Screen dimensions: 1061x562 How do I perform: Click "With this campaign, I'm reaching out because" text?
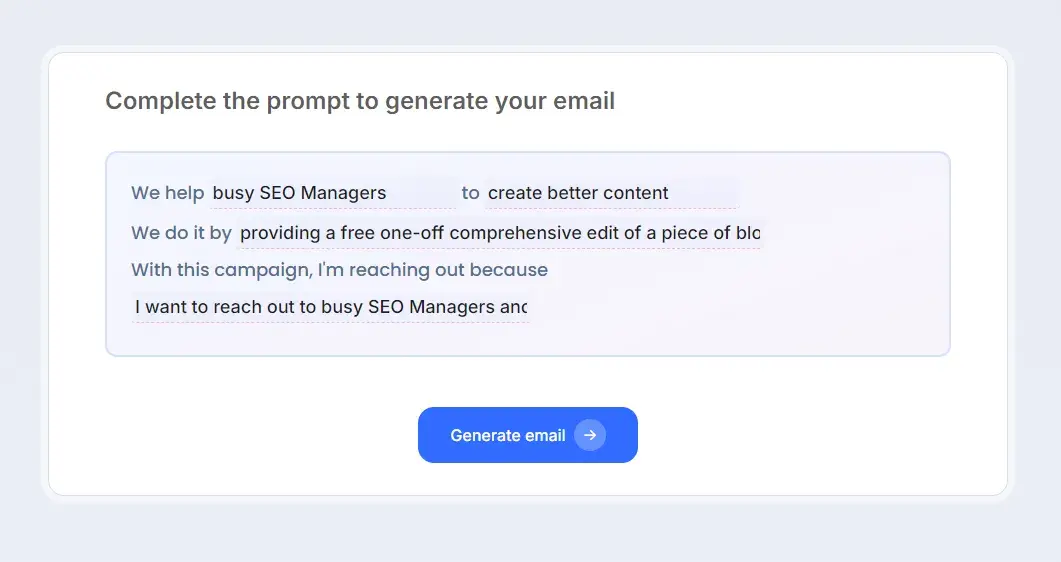pos(339,270)
